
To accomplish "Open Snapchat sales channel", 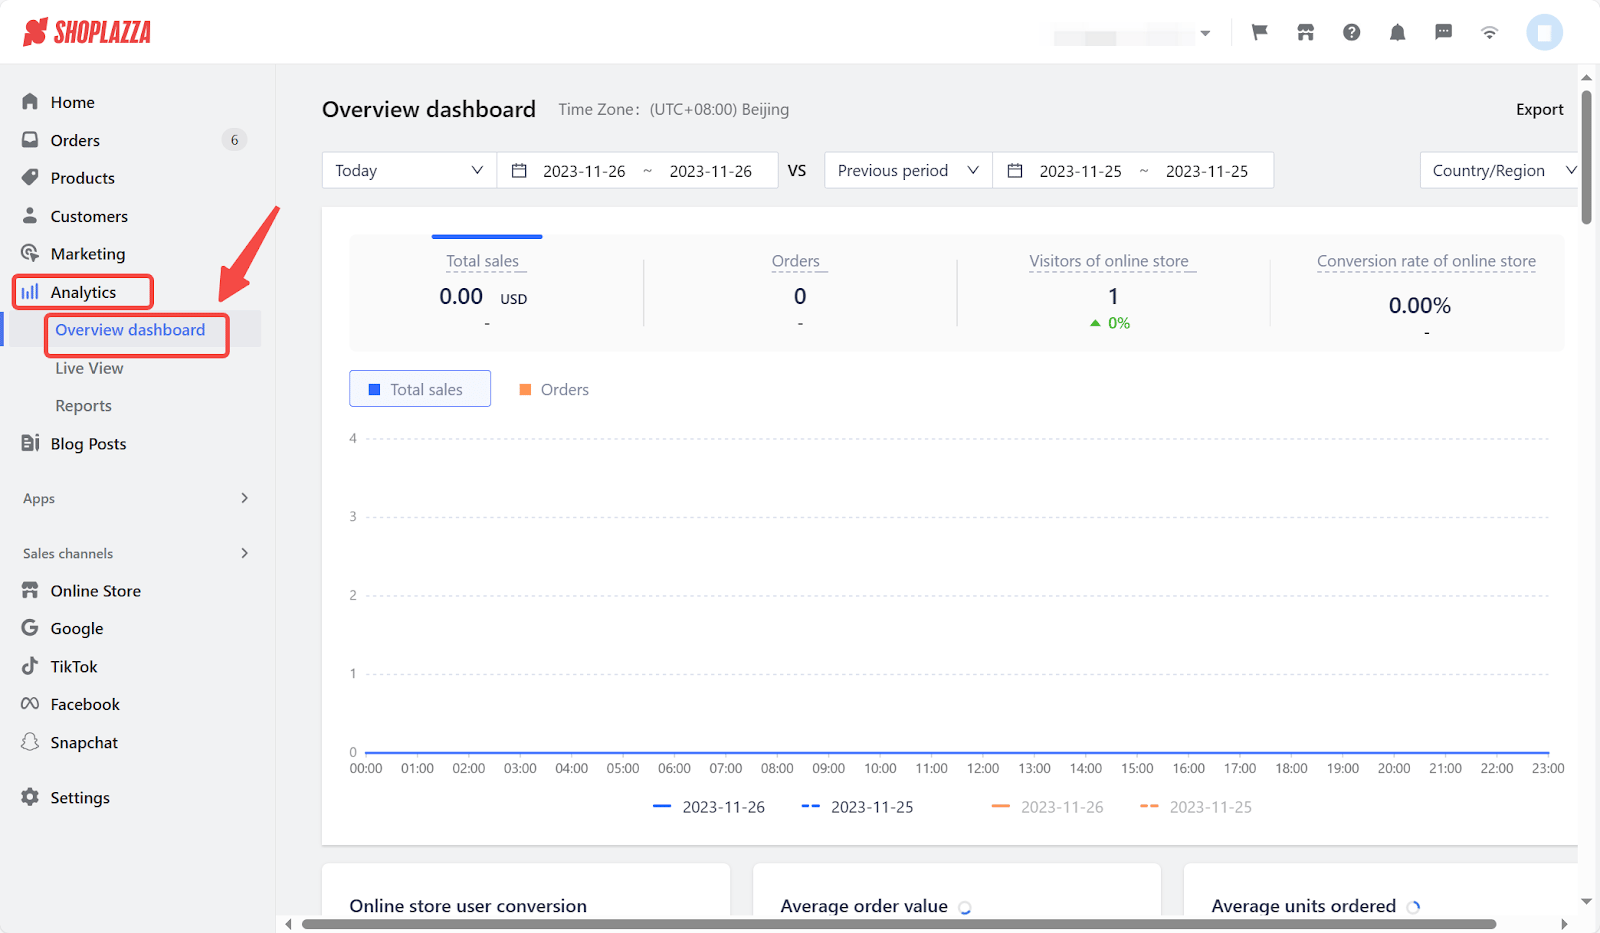I will coord(84,742).
